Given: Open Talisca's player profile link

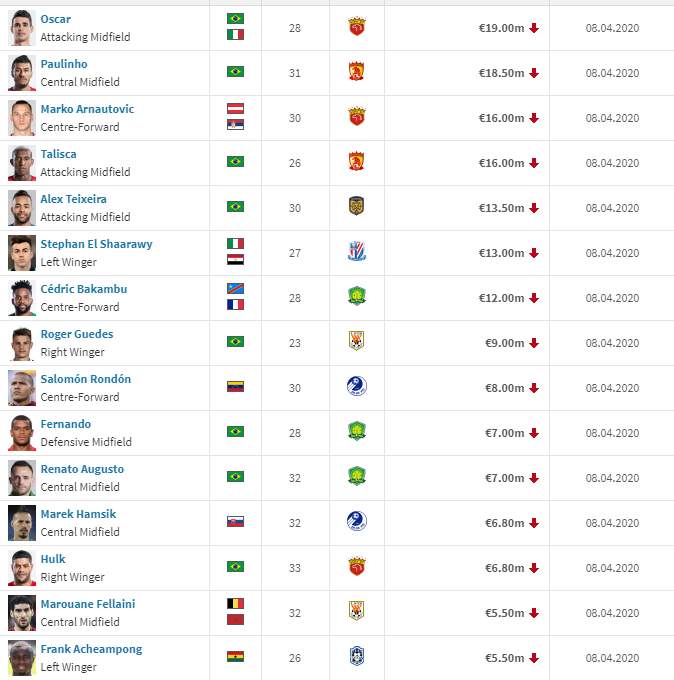Looking at the screenshot, I should pos(59,154).
